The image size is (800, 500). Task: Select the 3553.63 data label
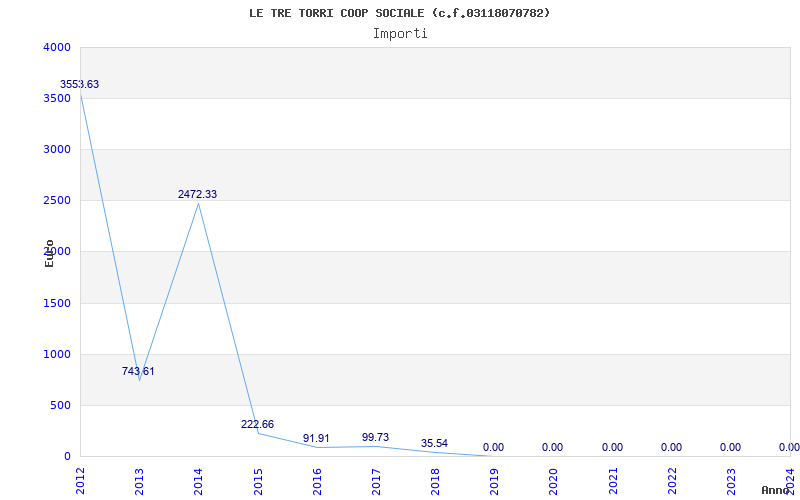coord(80,85)
